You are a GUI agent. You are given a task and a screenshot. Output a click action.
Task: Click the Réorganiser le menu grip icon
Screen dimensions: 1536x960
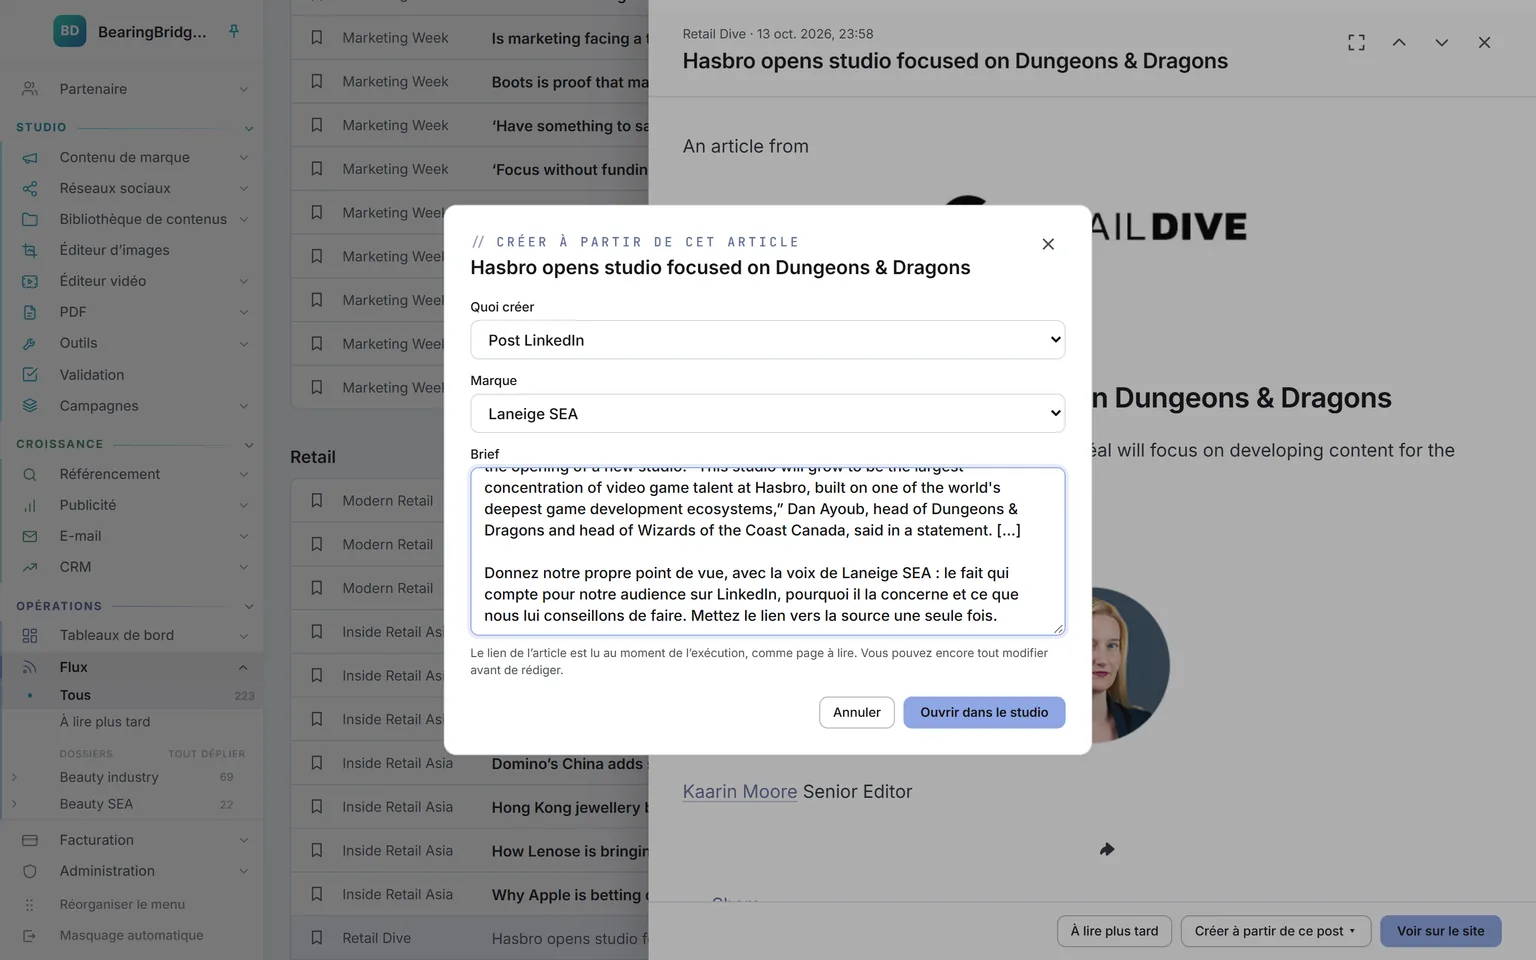(x=30, y=904)
